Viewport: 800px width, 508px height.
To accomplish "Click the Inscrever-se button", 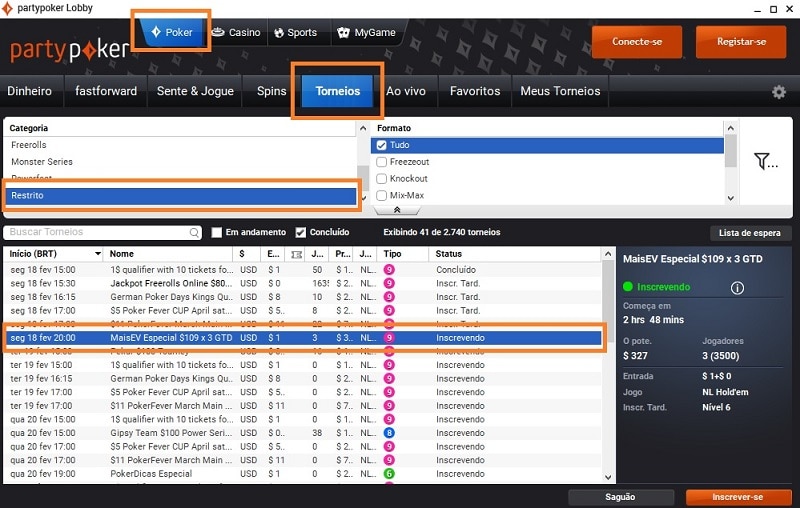I will coord(738,497).
